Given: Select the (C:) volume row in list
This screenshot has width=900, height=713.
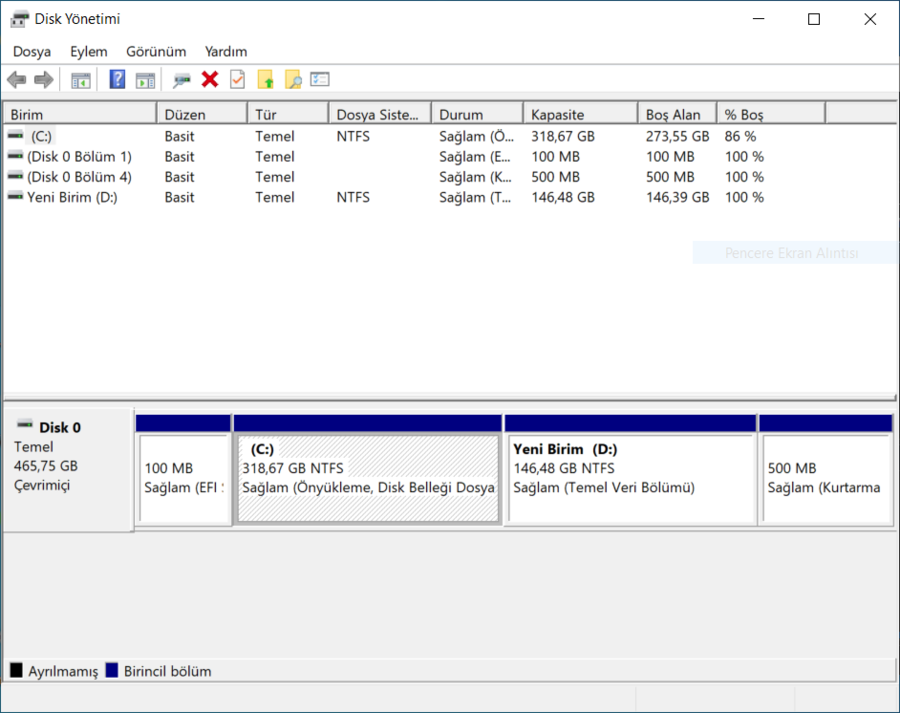Looking at the screenshot, I should point(41,136).
